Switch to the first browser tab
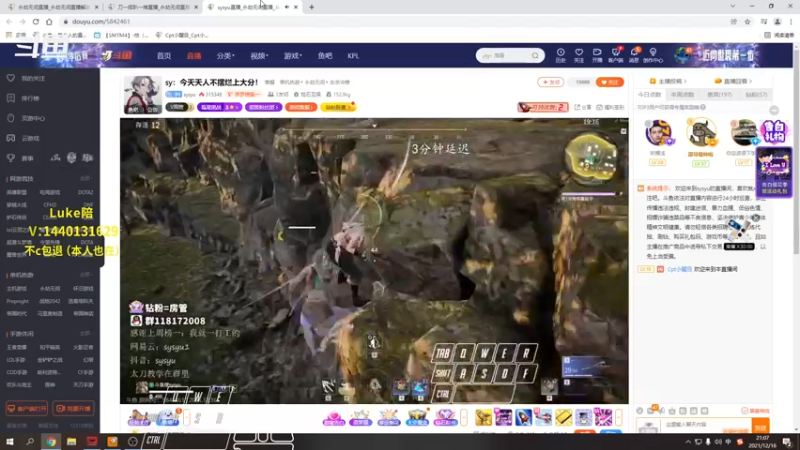This screenshot has height=450, width=800. pos(51,7)
